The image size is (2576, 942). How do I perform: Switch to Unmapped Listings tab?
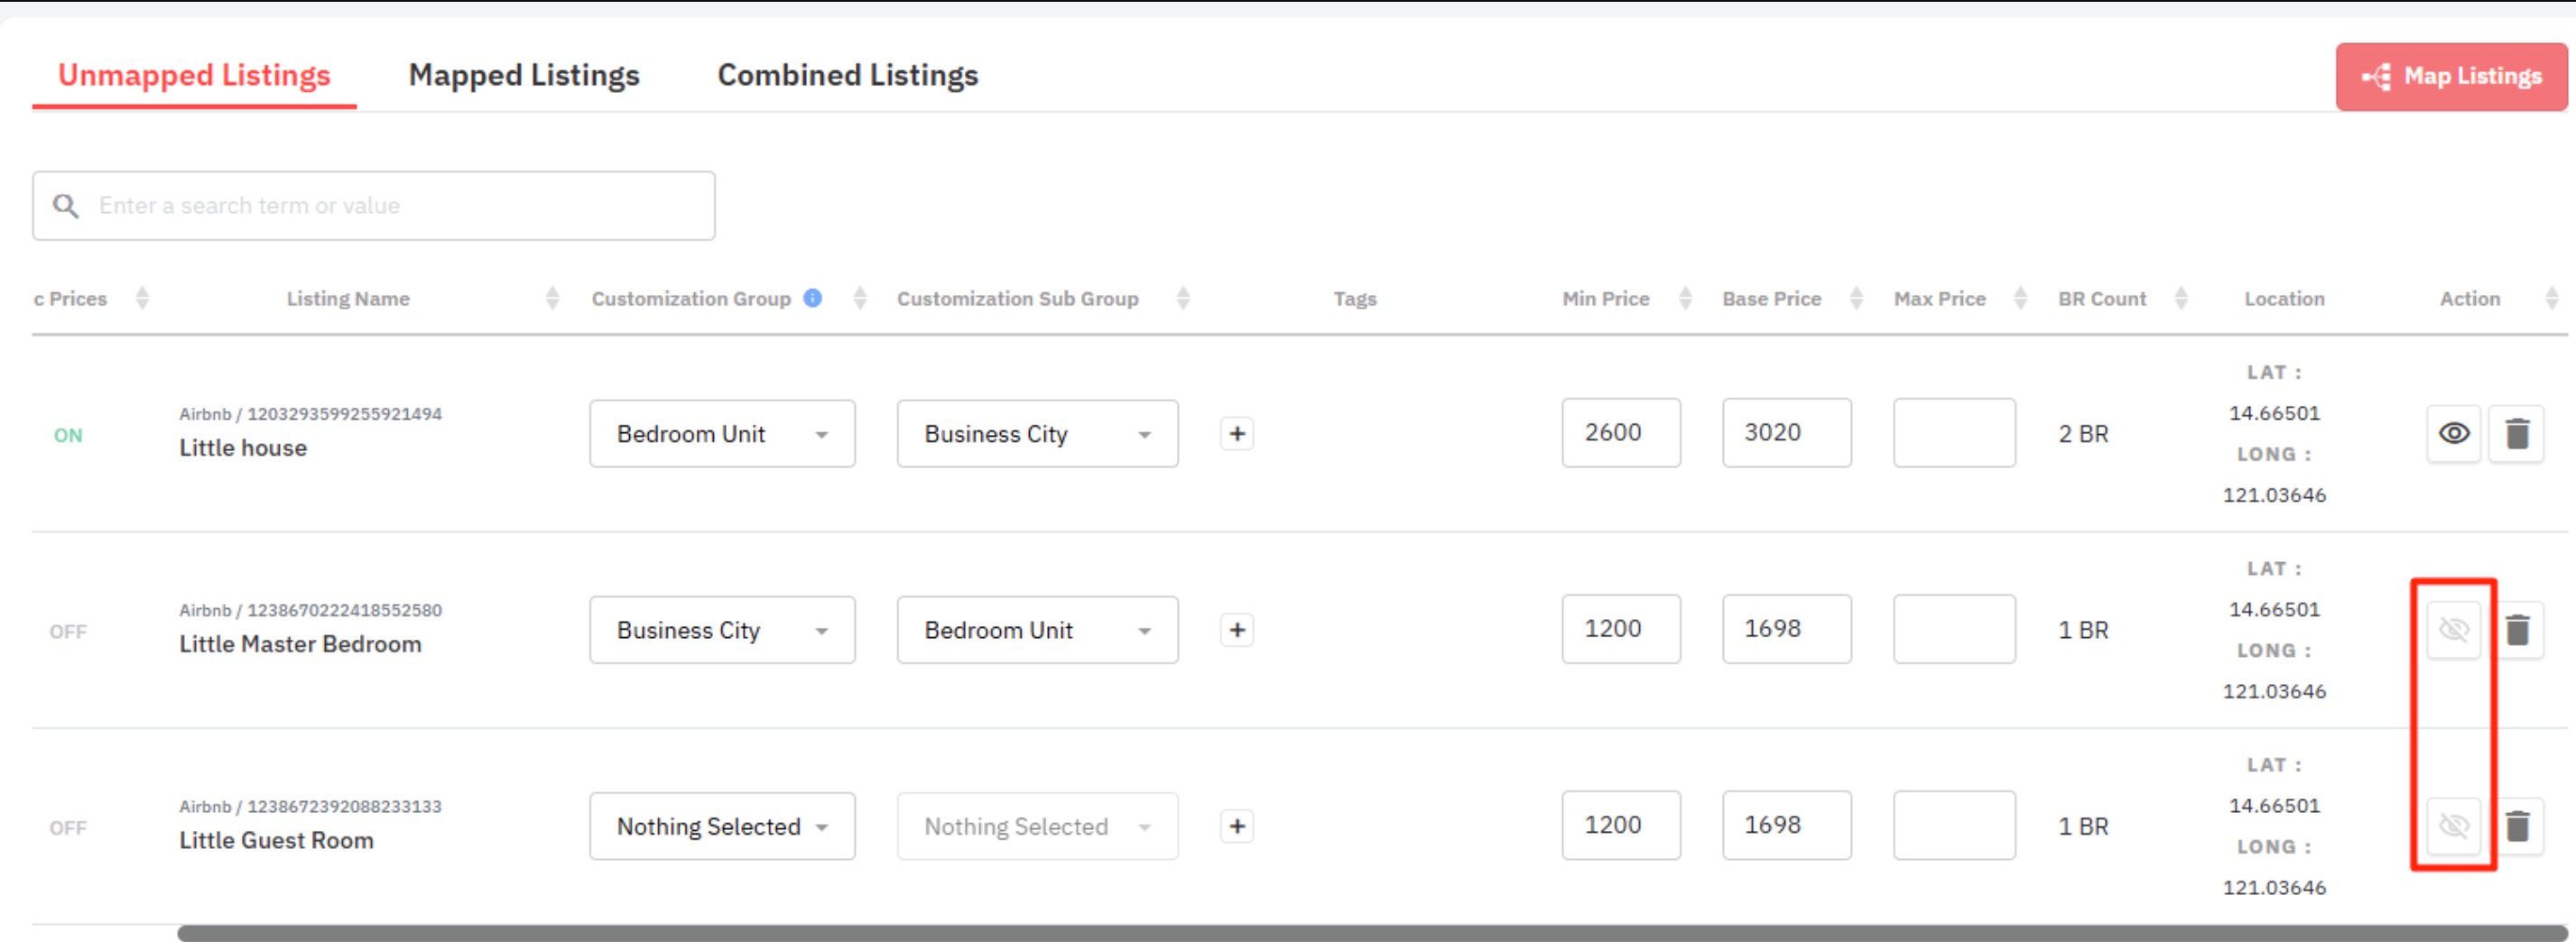coord(194,75)
